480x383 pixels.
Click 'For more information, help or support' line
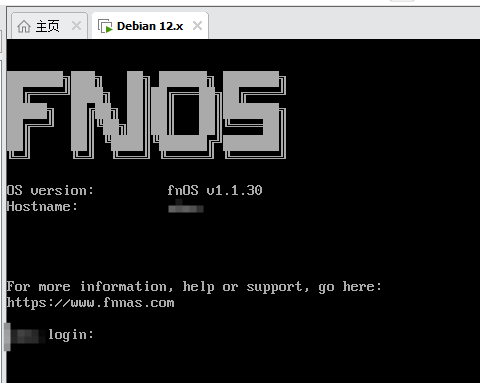194,287
